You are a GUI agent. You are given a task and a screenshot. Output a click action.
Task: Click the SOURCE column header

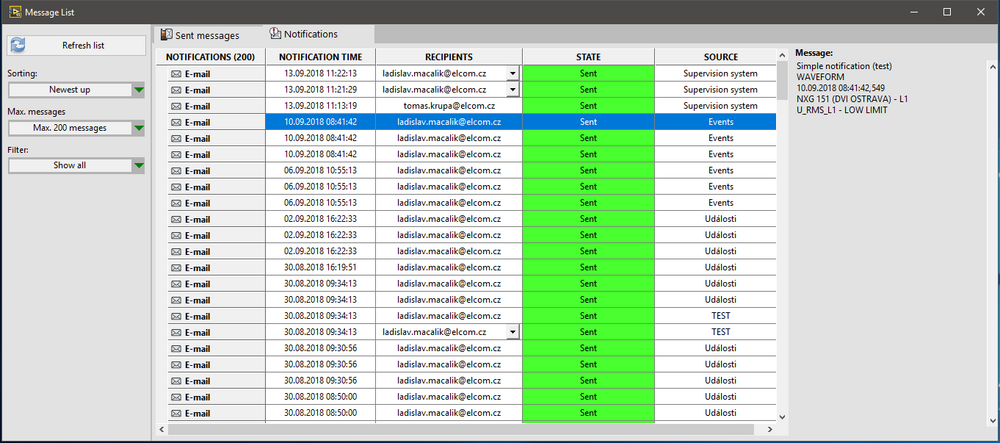[x=721, y=57]
